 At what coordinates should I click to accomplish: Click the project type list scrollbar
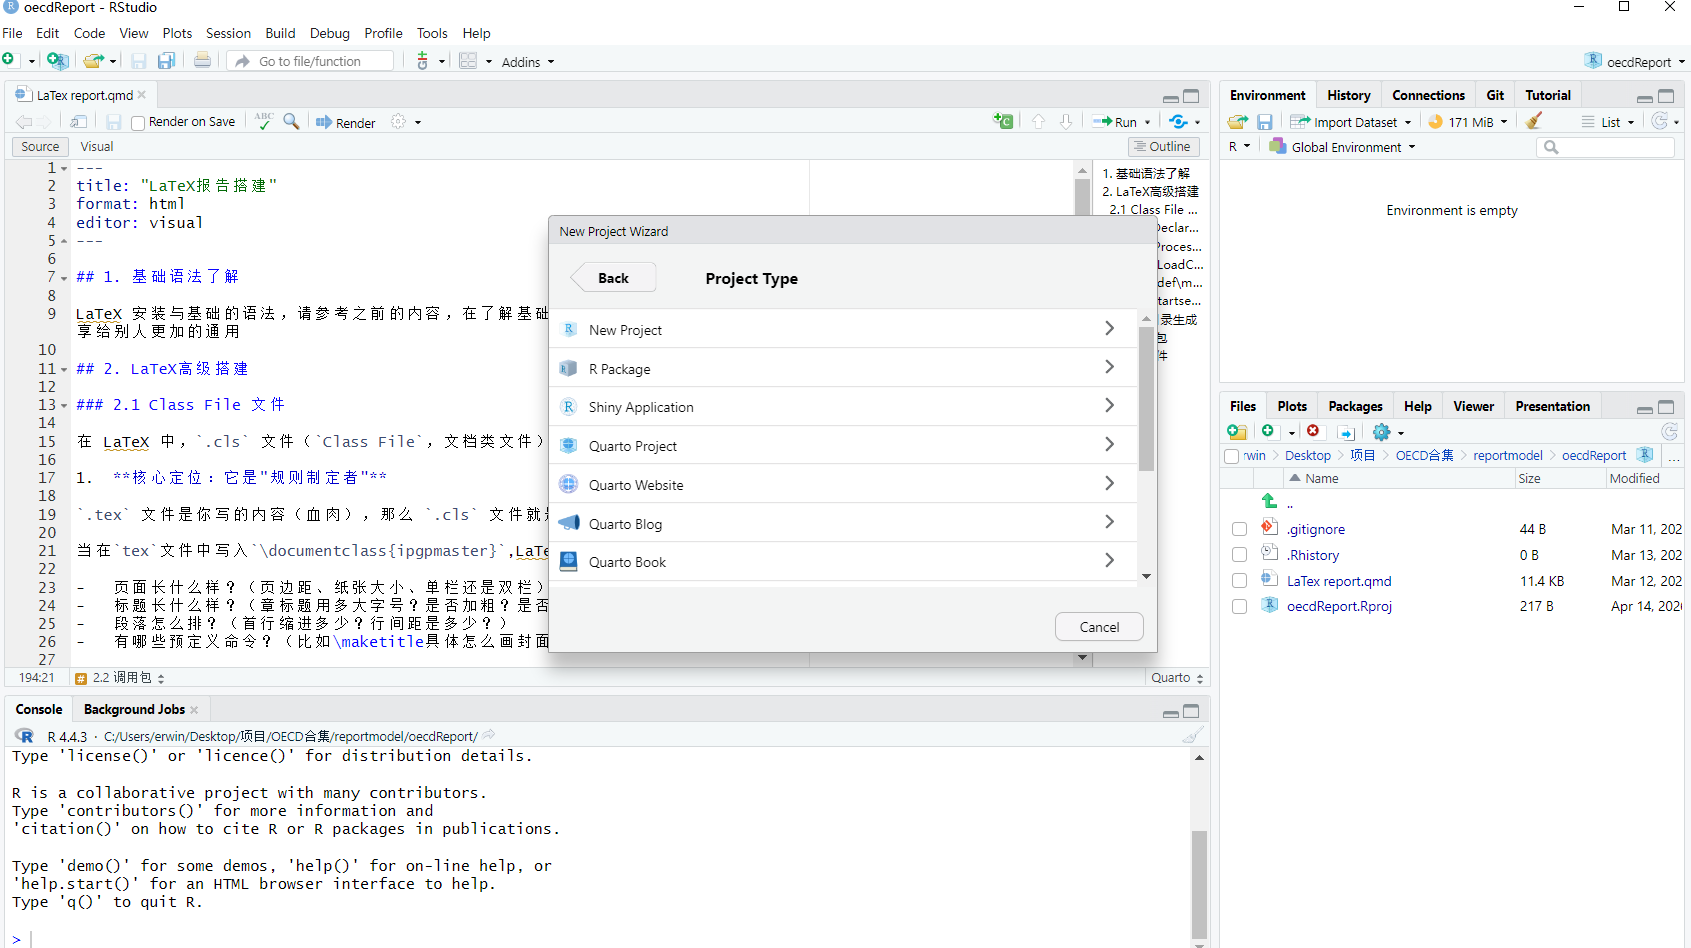click(x=1146, y=400)
